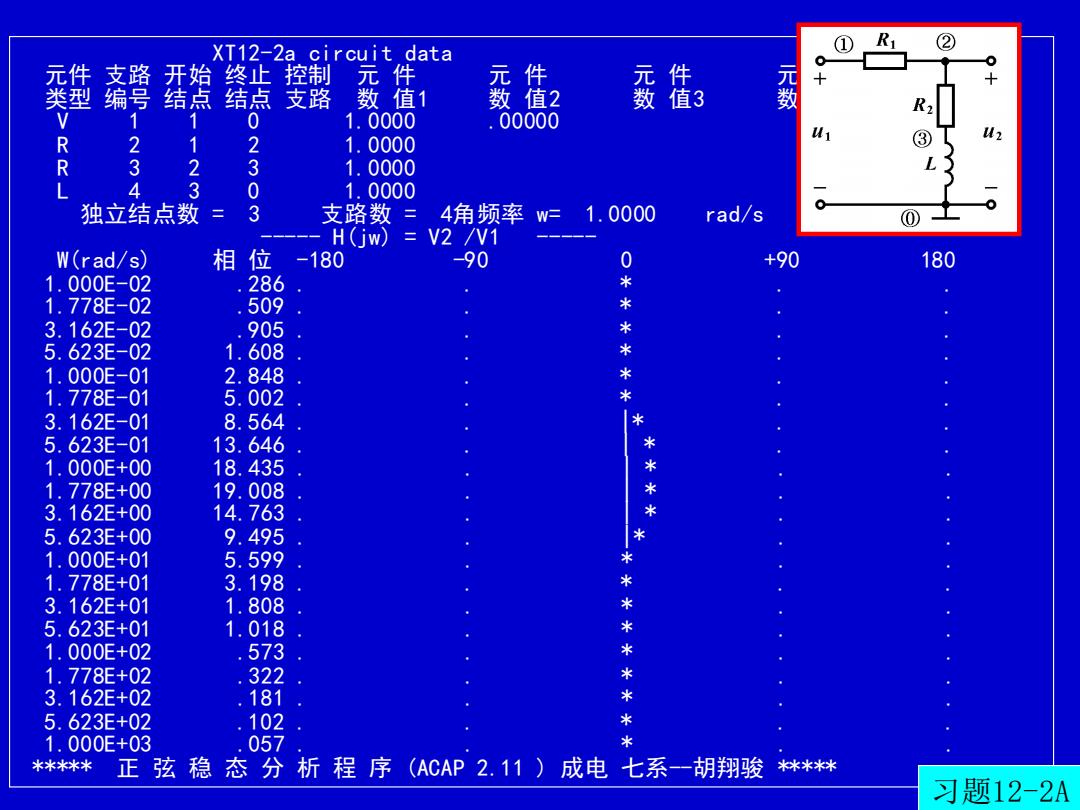1080x810 pixels.
Task: Click the 'W(rad/s)' column header
Action: pos(103,260)
